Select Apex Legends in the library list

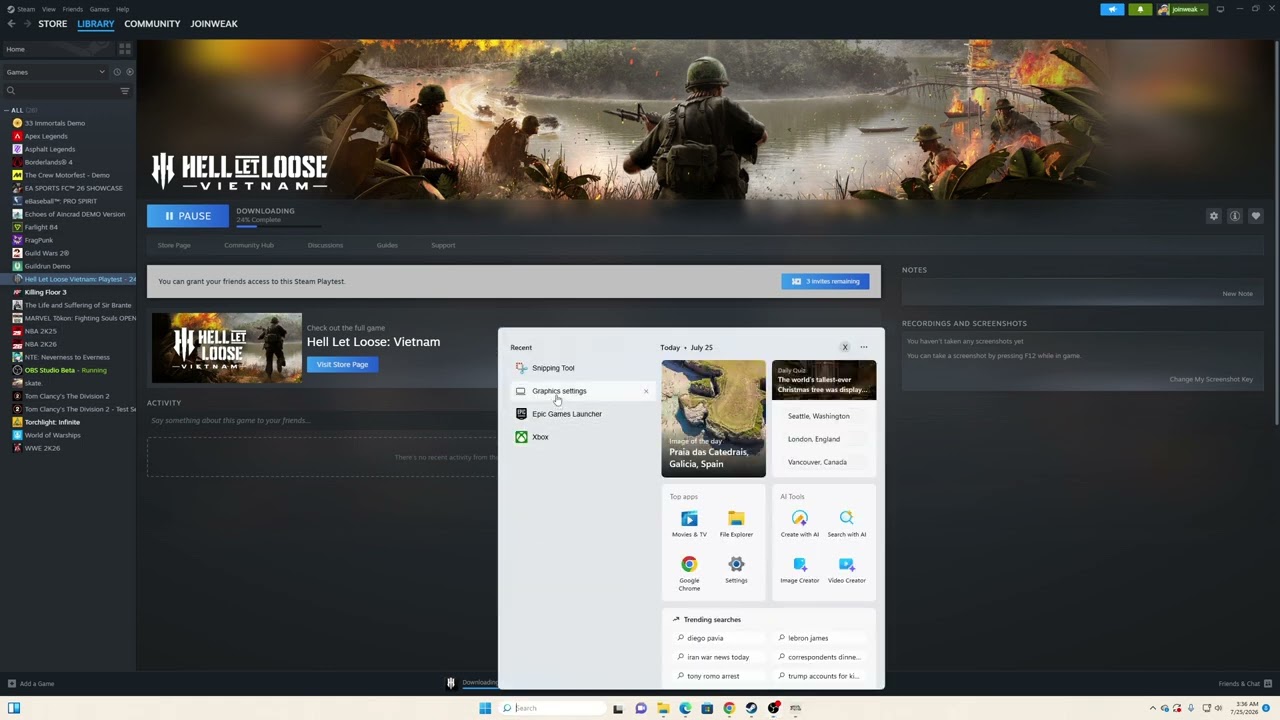tap(46, 136)
